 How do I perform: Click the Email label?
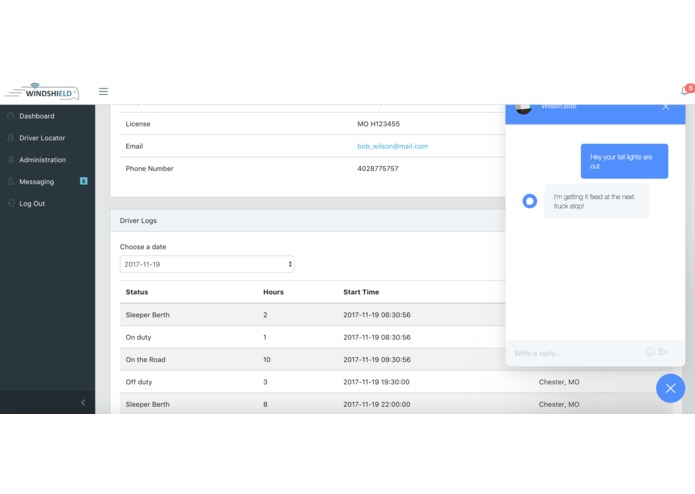(x=134, y=146)
